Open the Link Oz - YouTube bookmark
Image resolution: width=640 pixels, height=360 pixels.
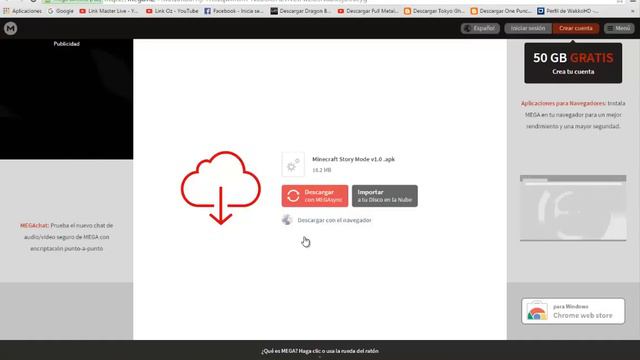tap(172, 11)
